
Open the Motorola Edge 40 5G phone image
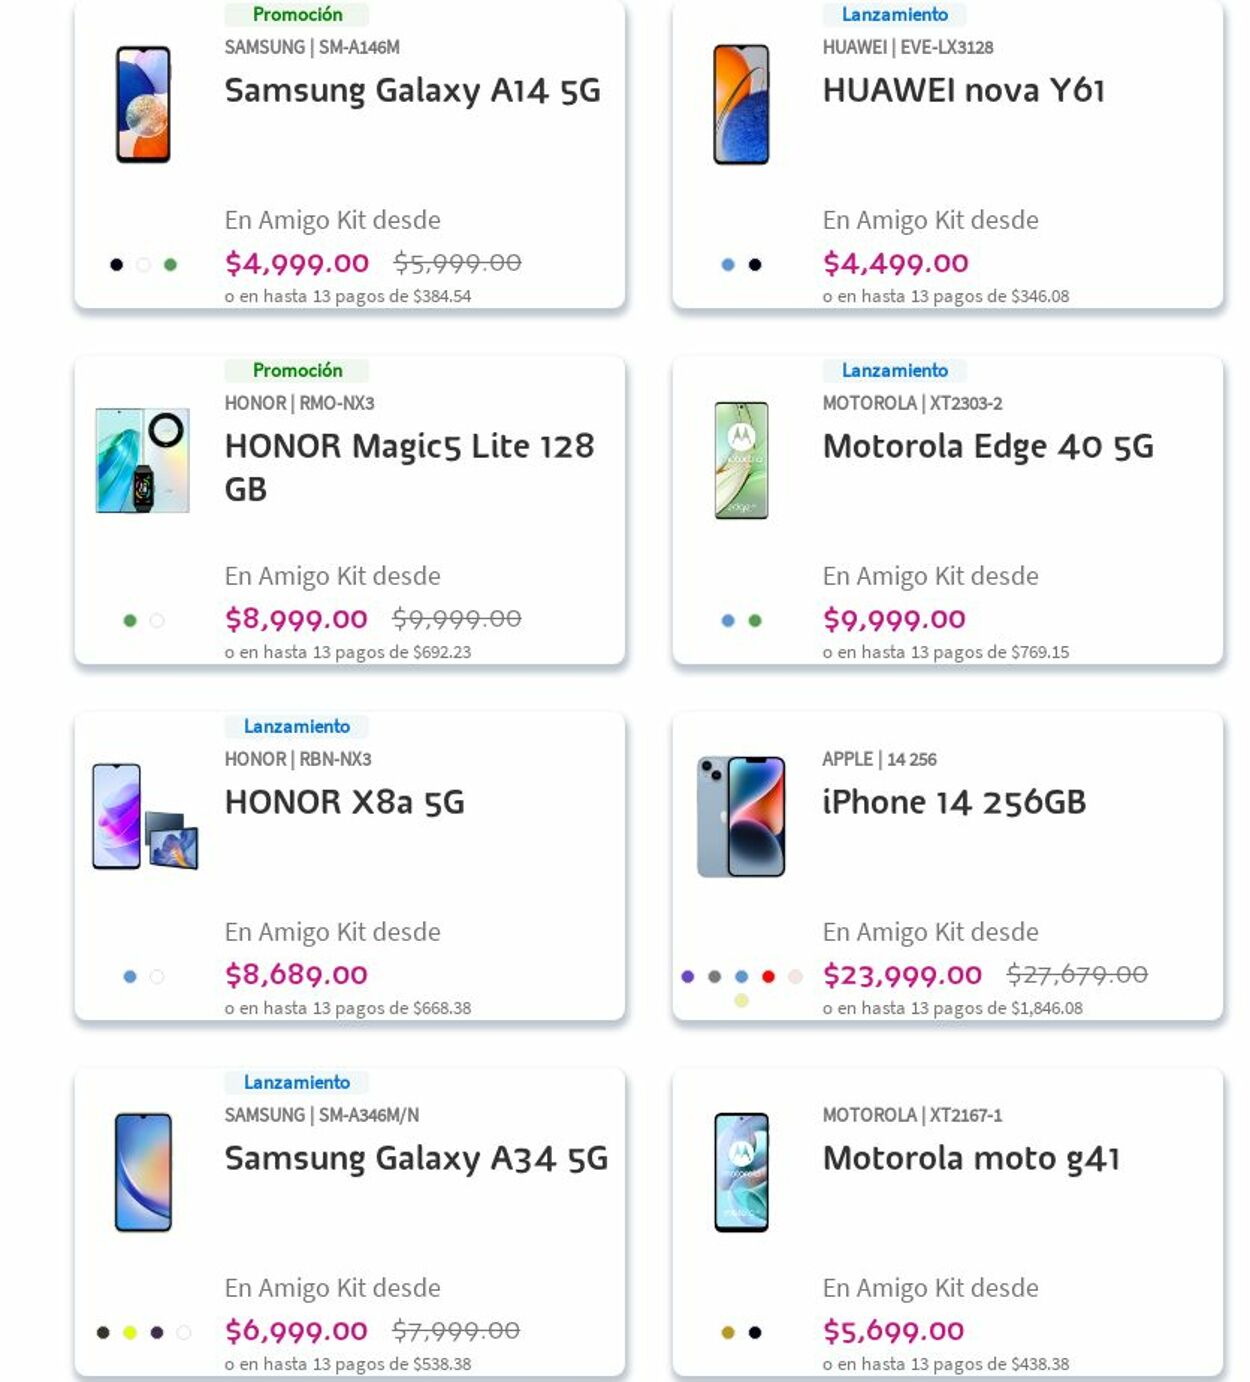[741, 460]
